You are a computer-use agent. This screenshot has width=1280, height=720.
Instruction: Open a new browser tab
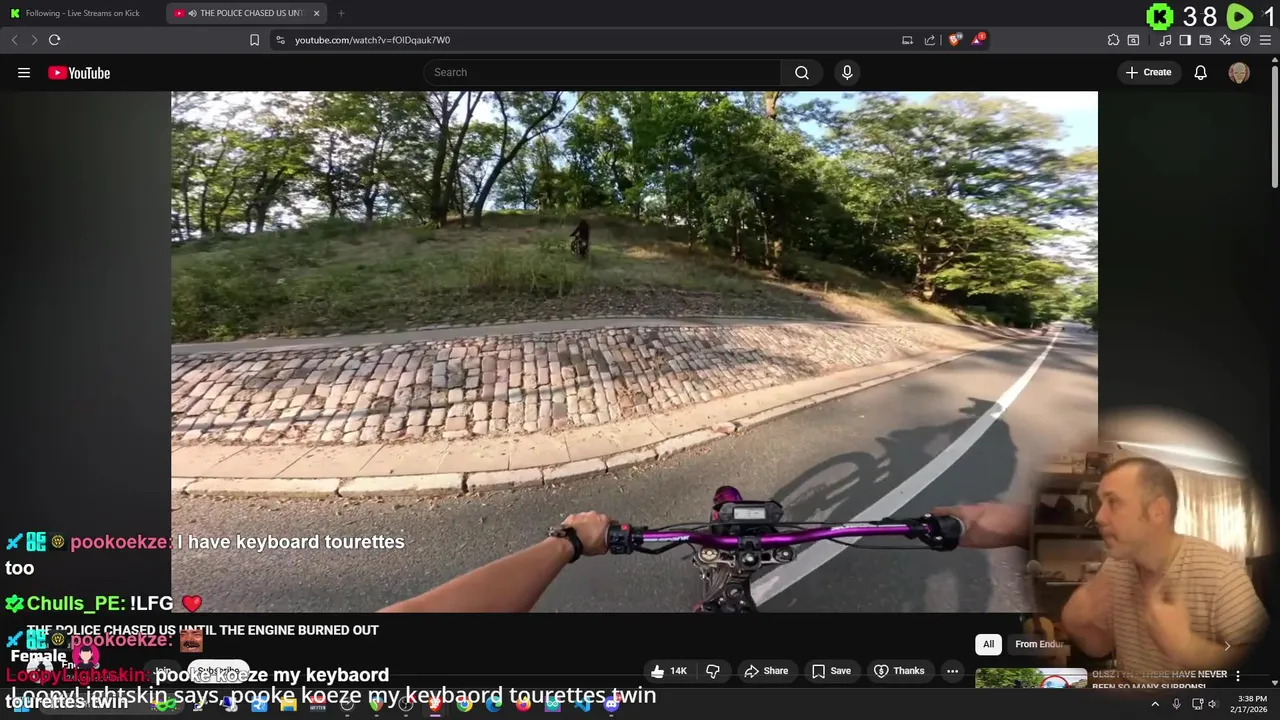(341, 13)
